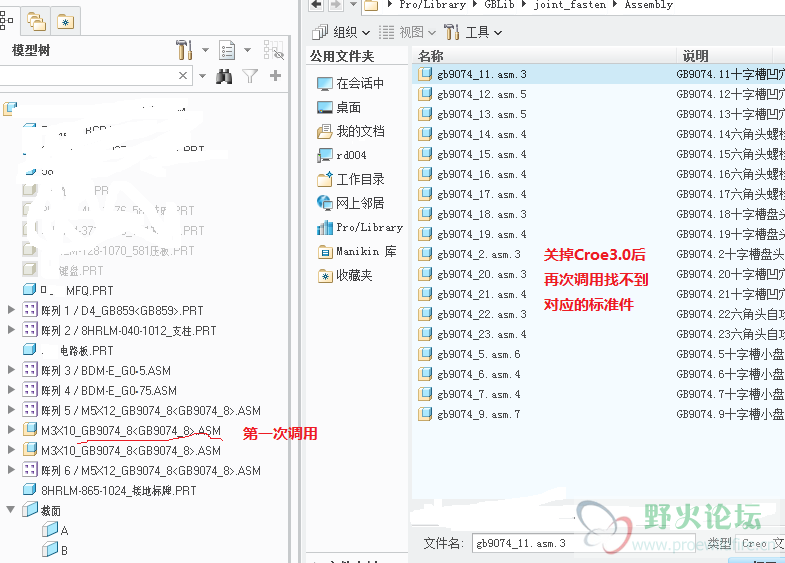Image resolution: width=785 pixels, height=563 pixels.
Task: Open dropdown beside model tree settings tool
Action: pos(205,50)
